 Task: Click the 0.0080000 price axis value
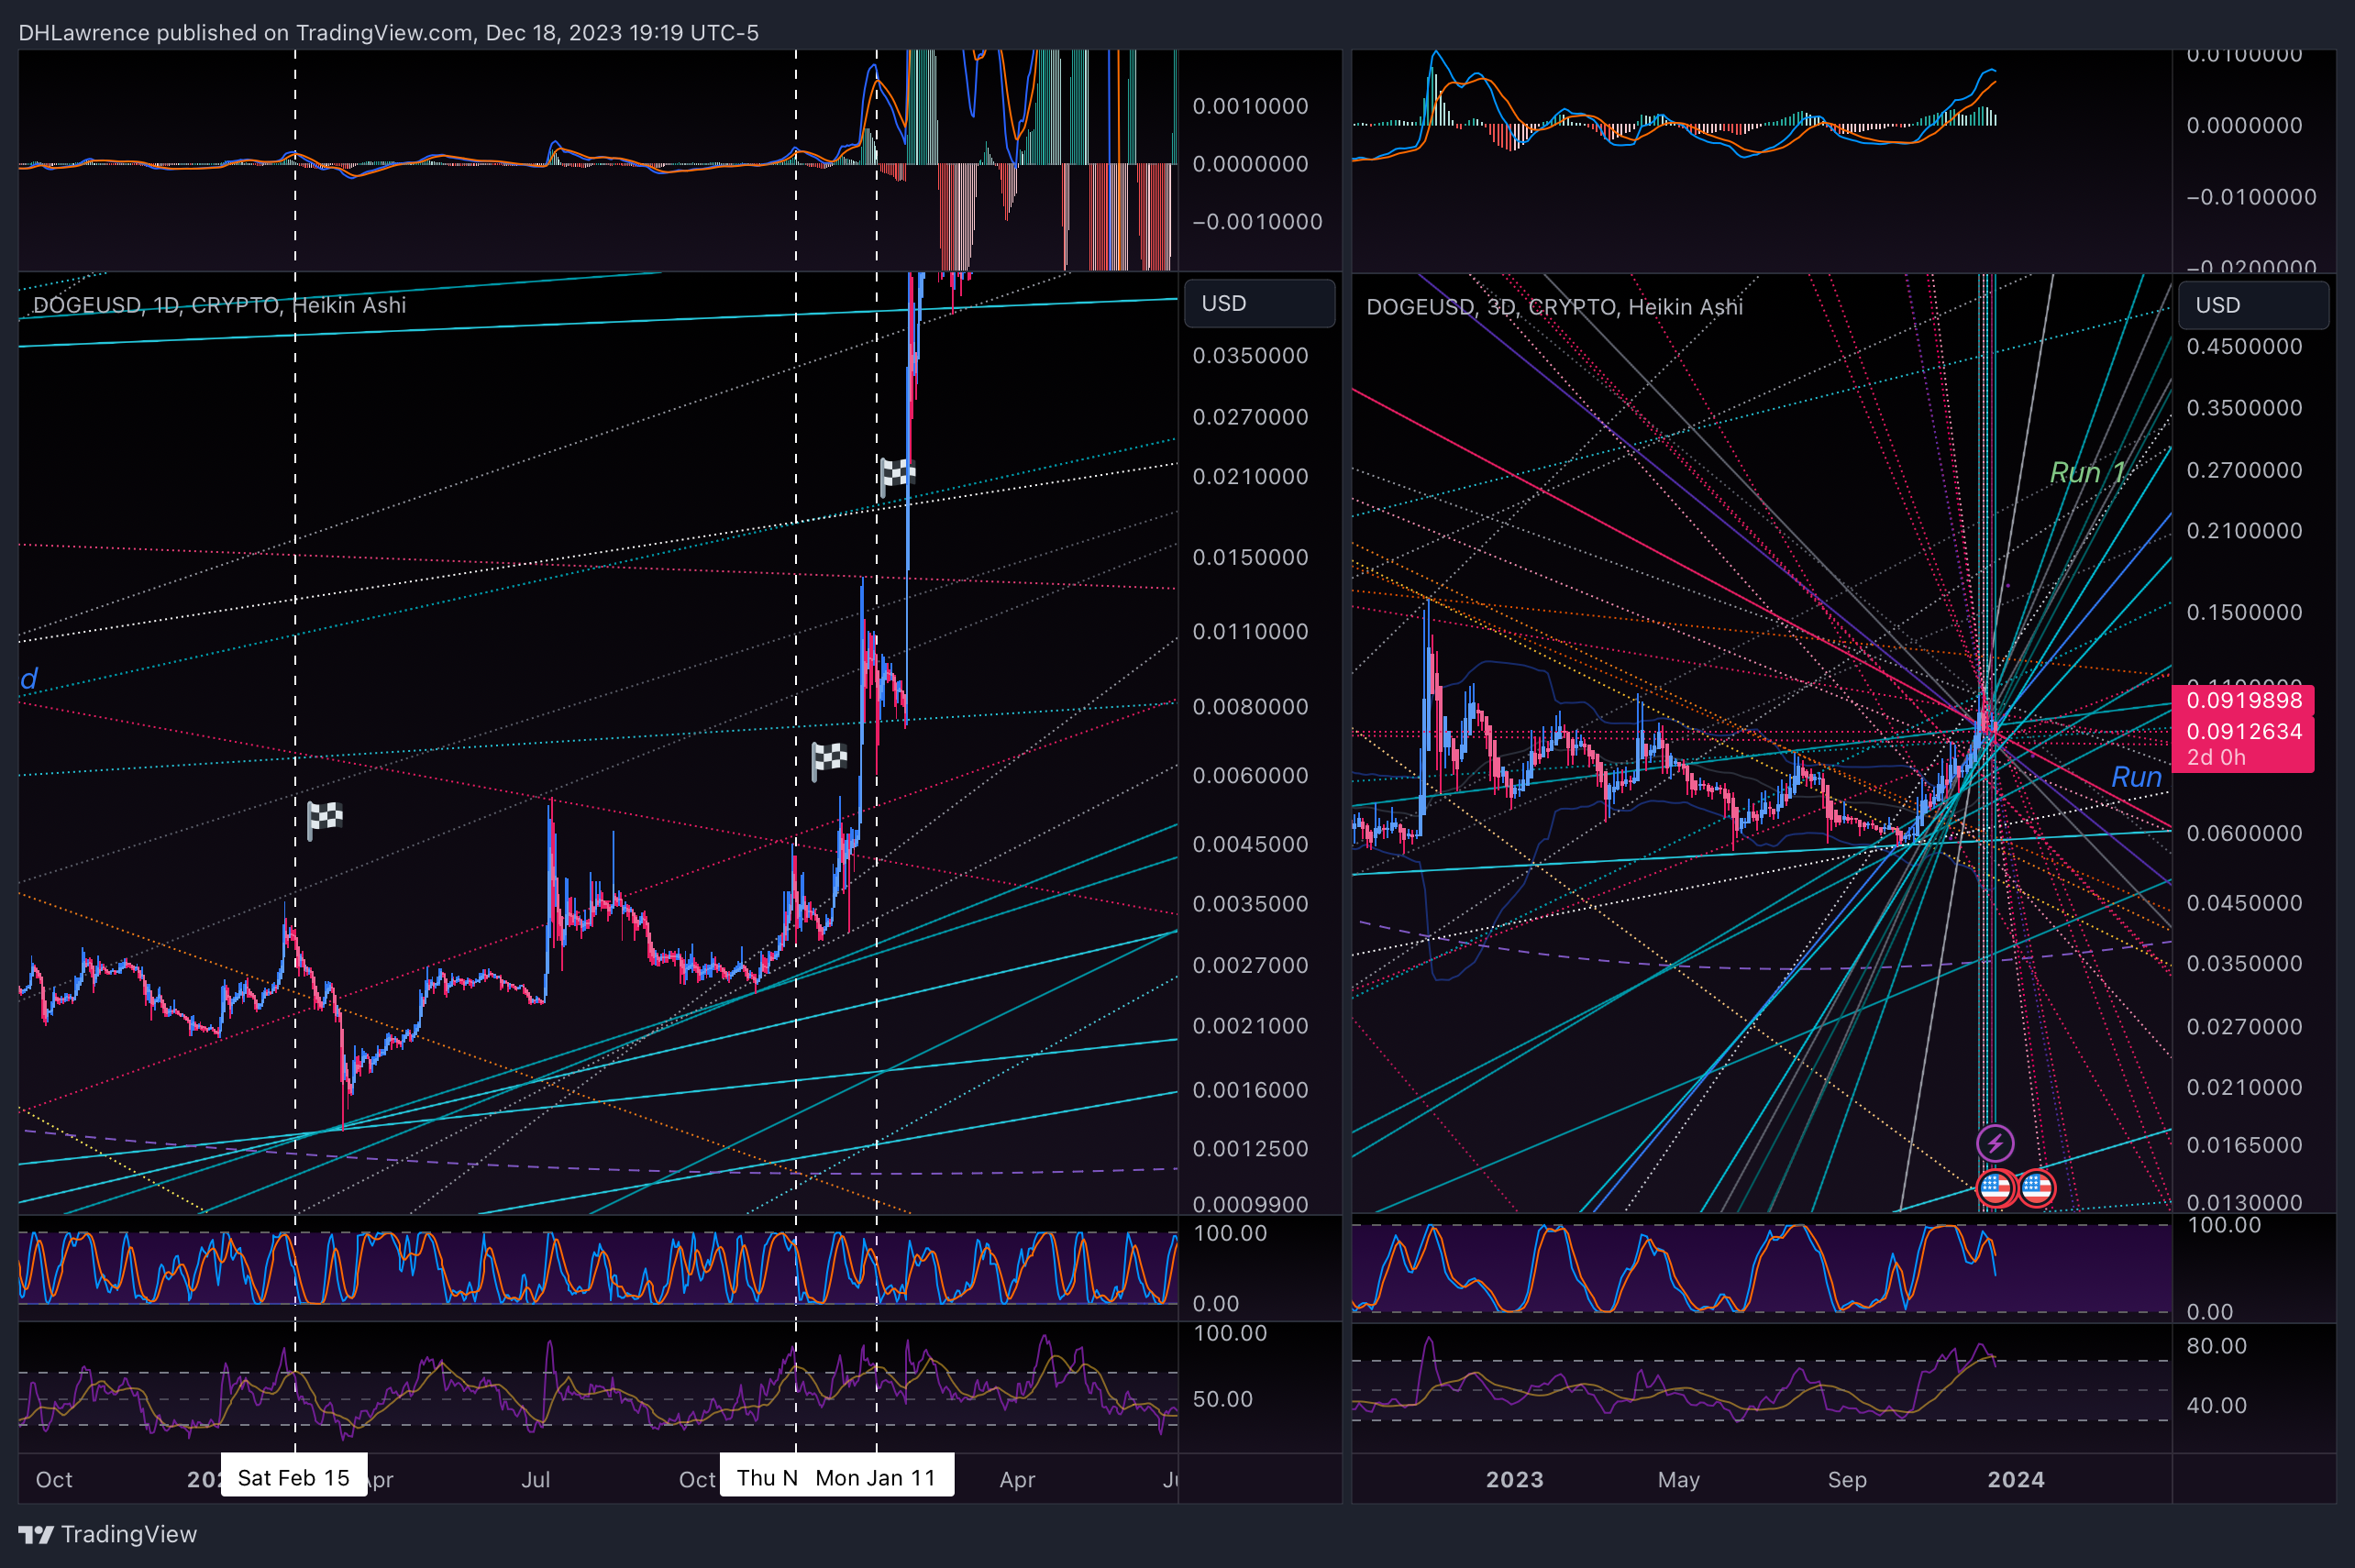click(x=1250, y=707)
